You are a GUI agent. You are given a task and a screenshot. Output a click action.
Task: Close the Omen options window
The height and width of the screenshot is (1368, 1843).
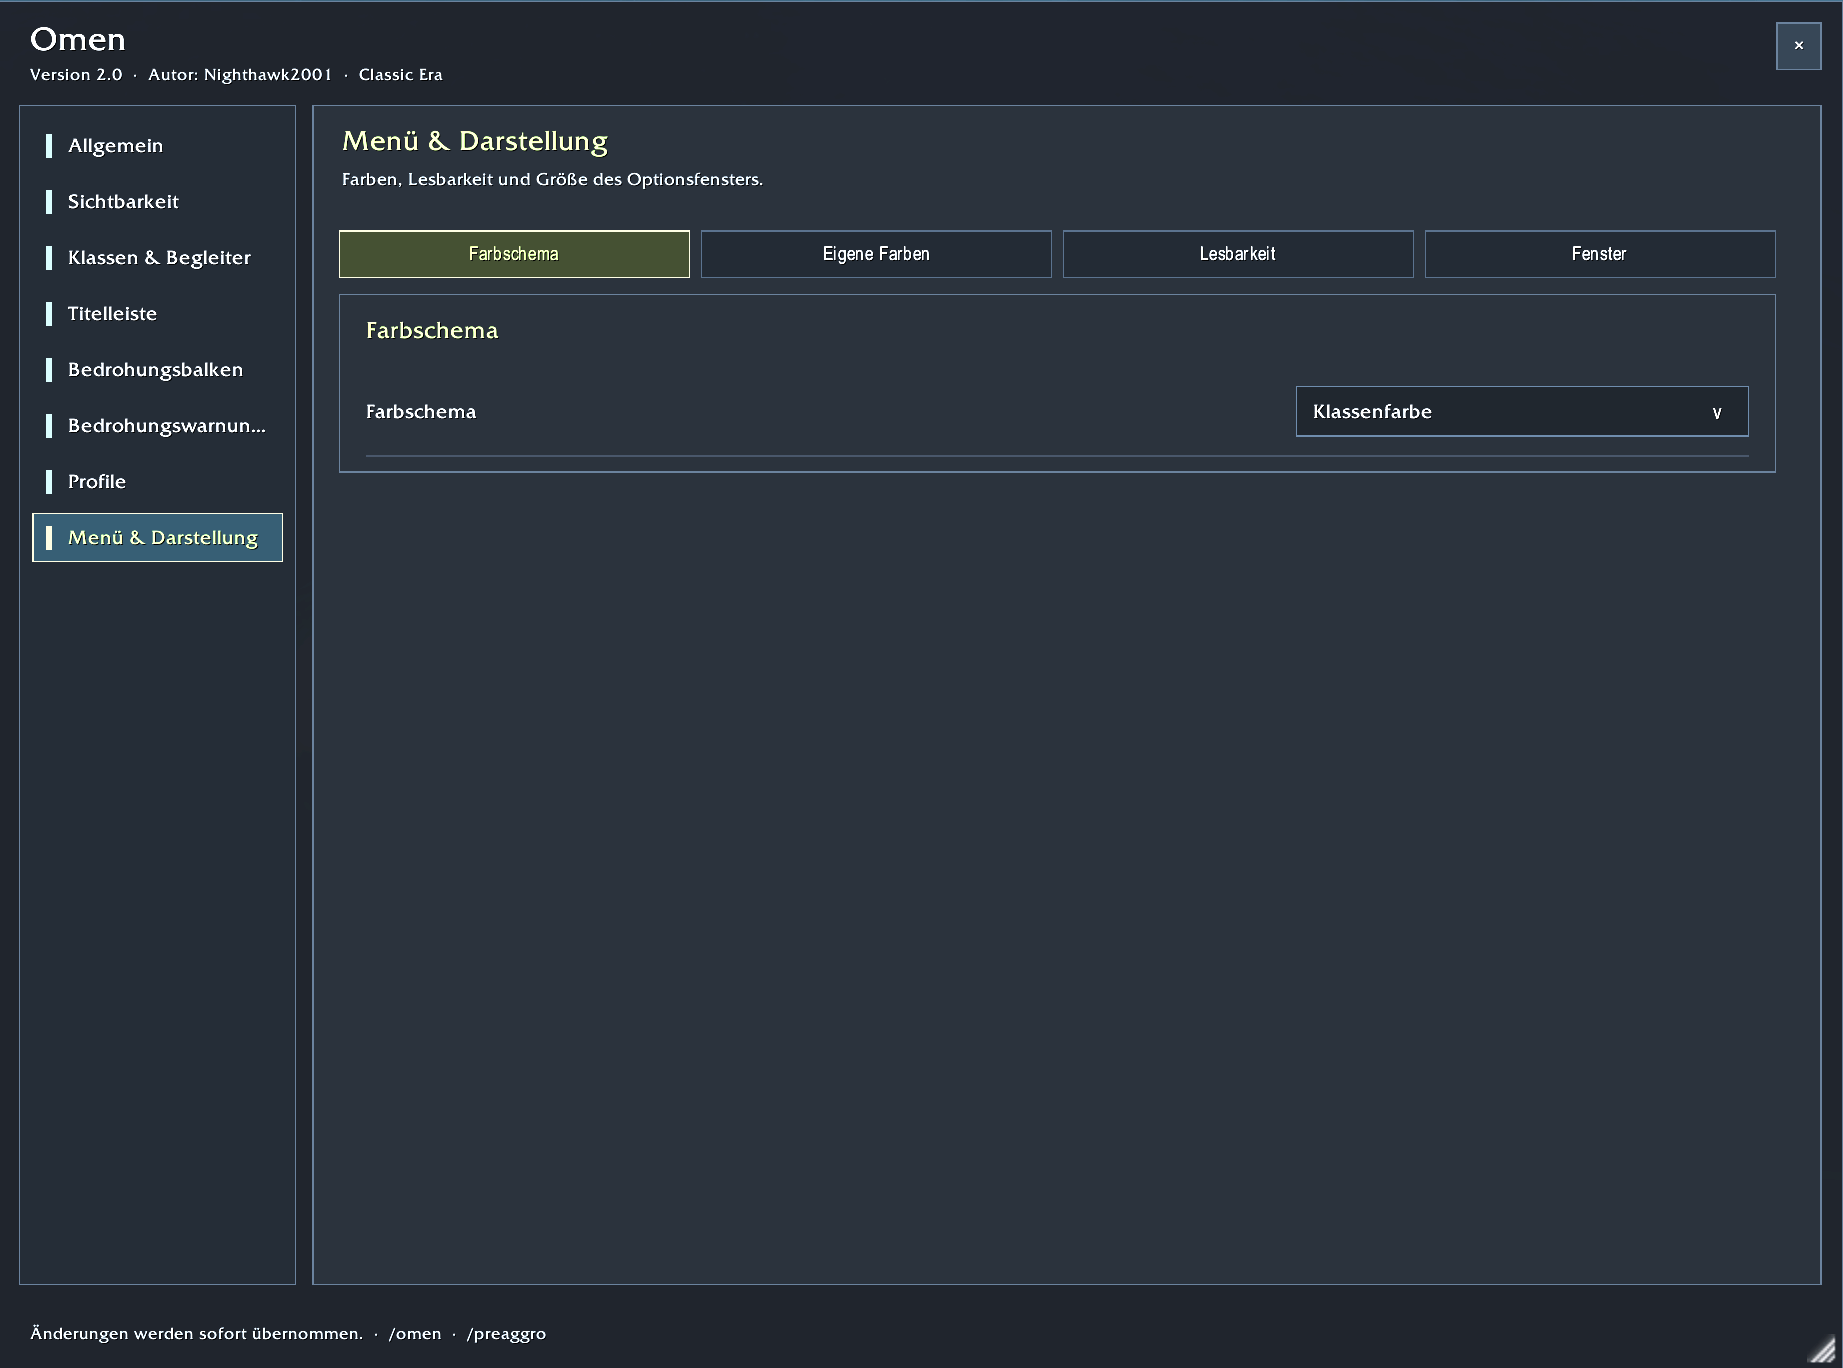click(x=1798, y=46)
